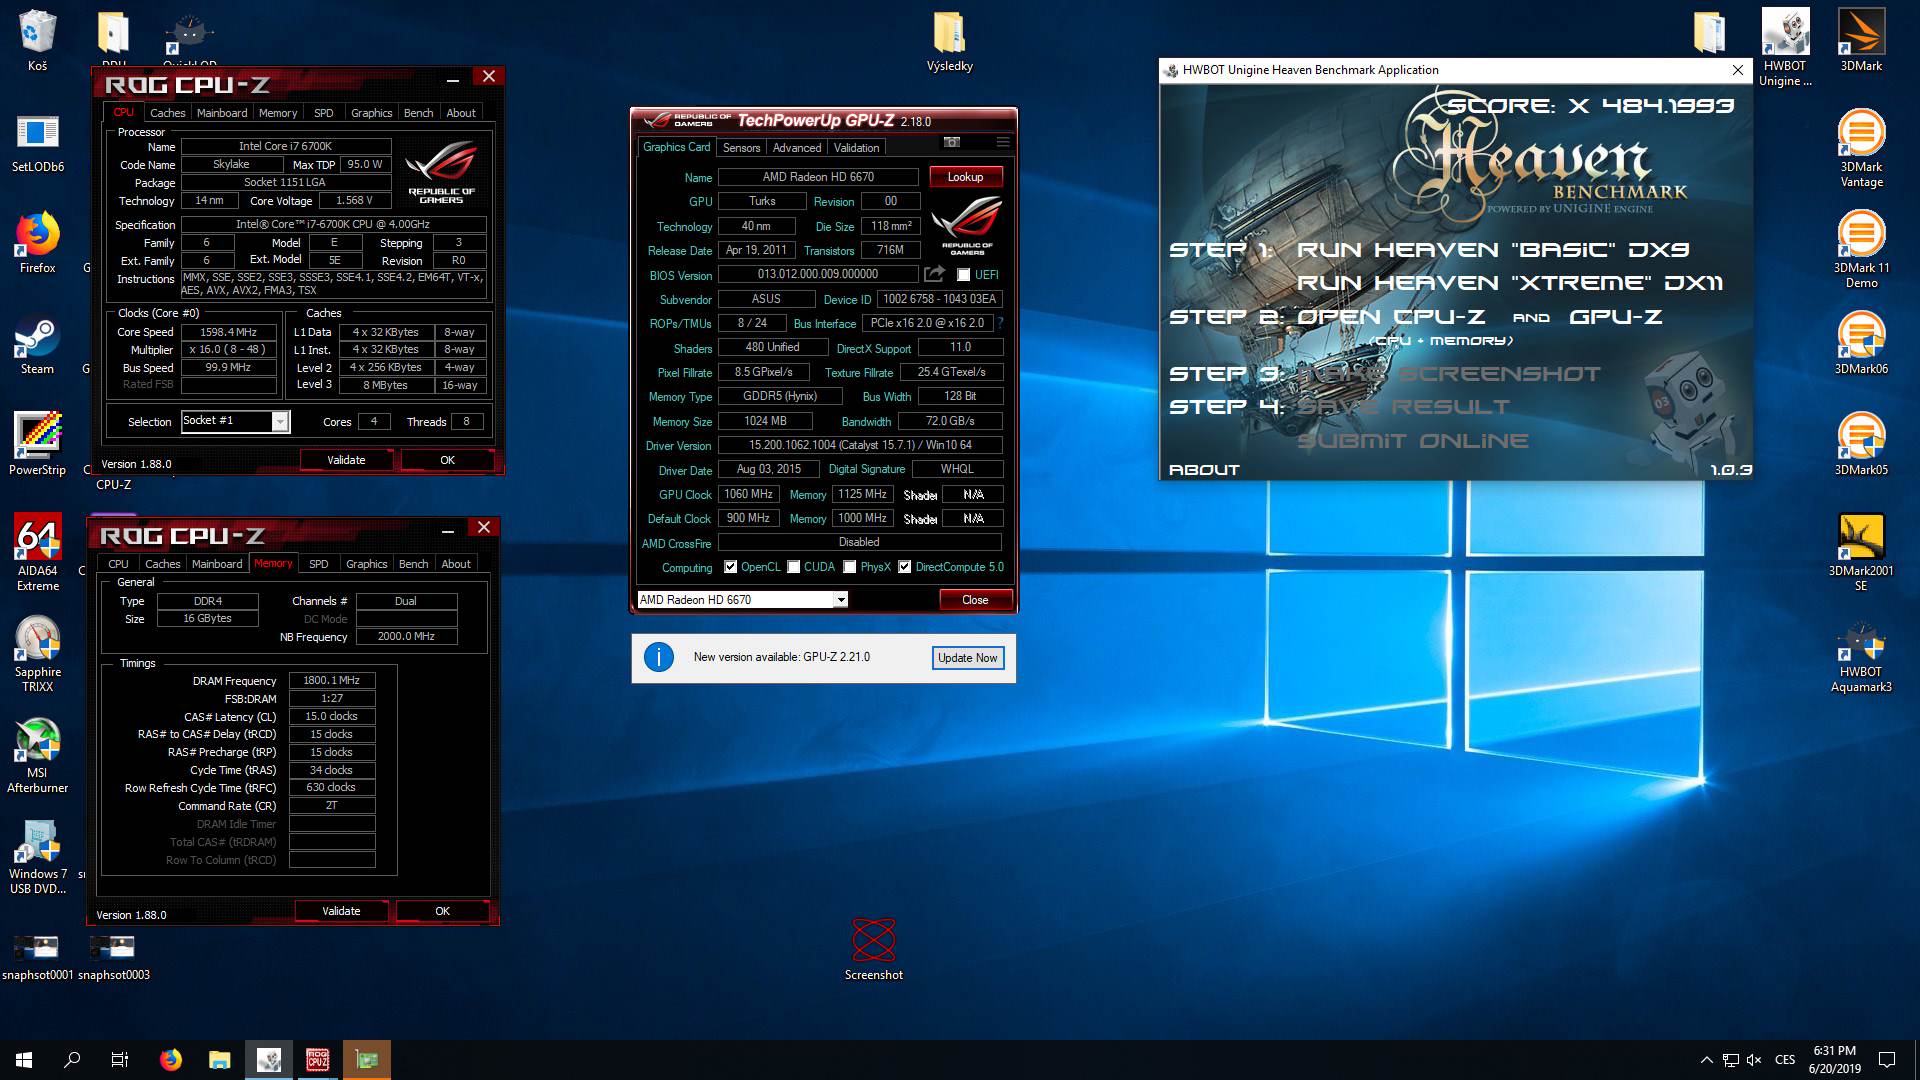The image size is (1920, 1080).
Task: Switch to Caches tab in upper CPU-Z
Action: point(168,113)
